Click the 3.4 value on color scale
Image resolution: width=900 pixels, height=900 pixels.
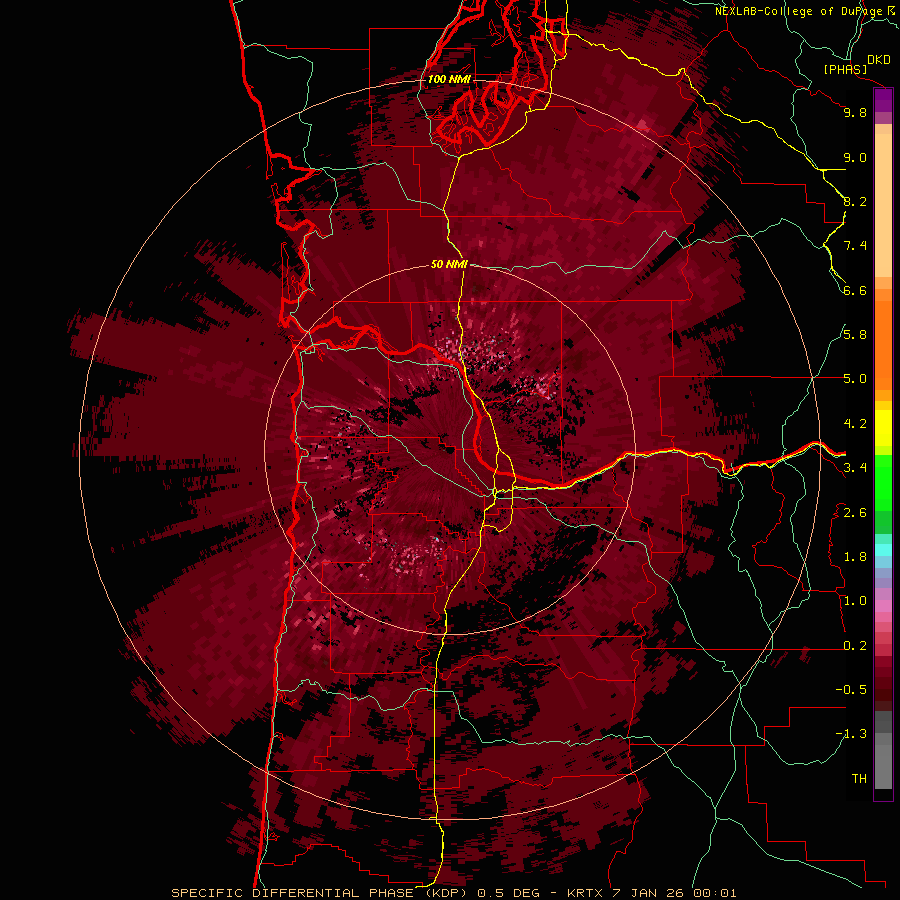tap(855, 468)
